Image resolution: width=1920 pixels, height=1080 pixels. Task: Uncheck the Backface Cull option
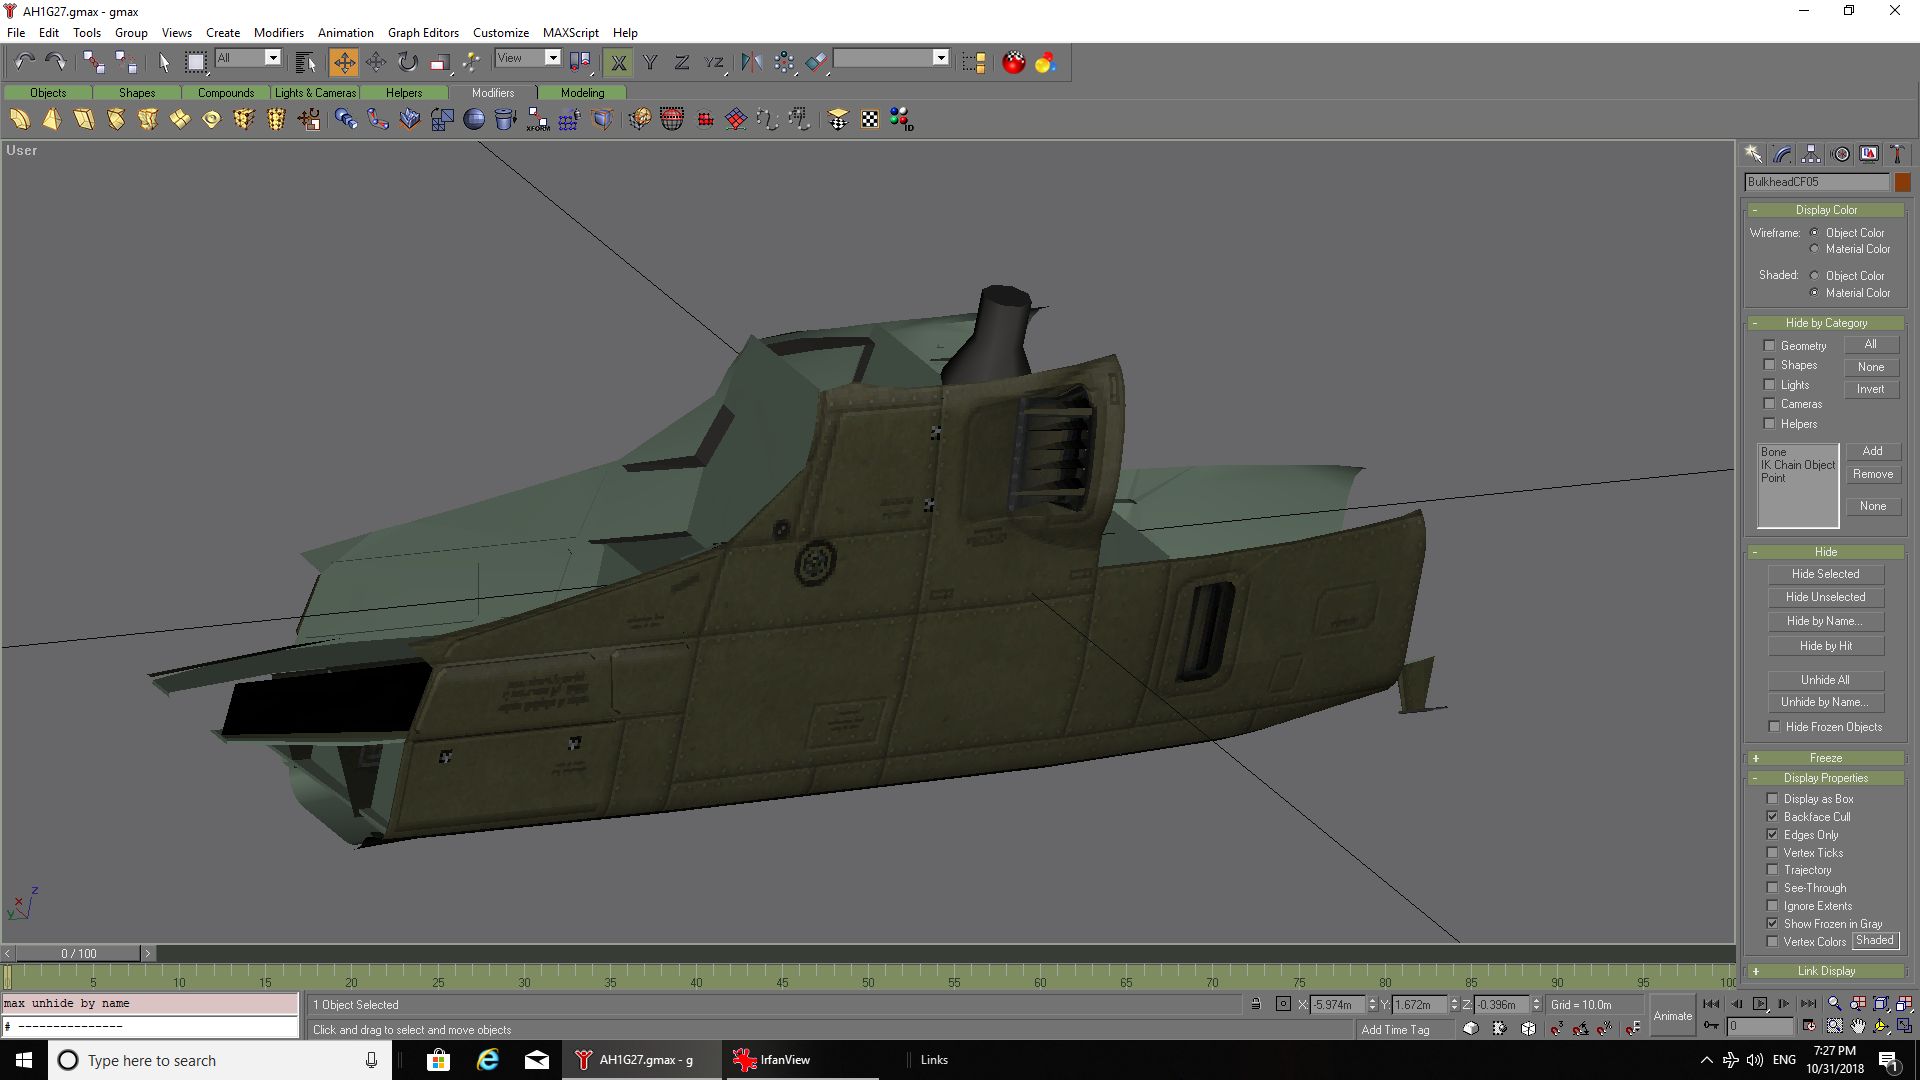(1773, 817)
